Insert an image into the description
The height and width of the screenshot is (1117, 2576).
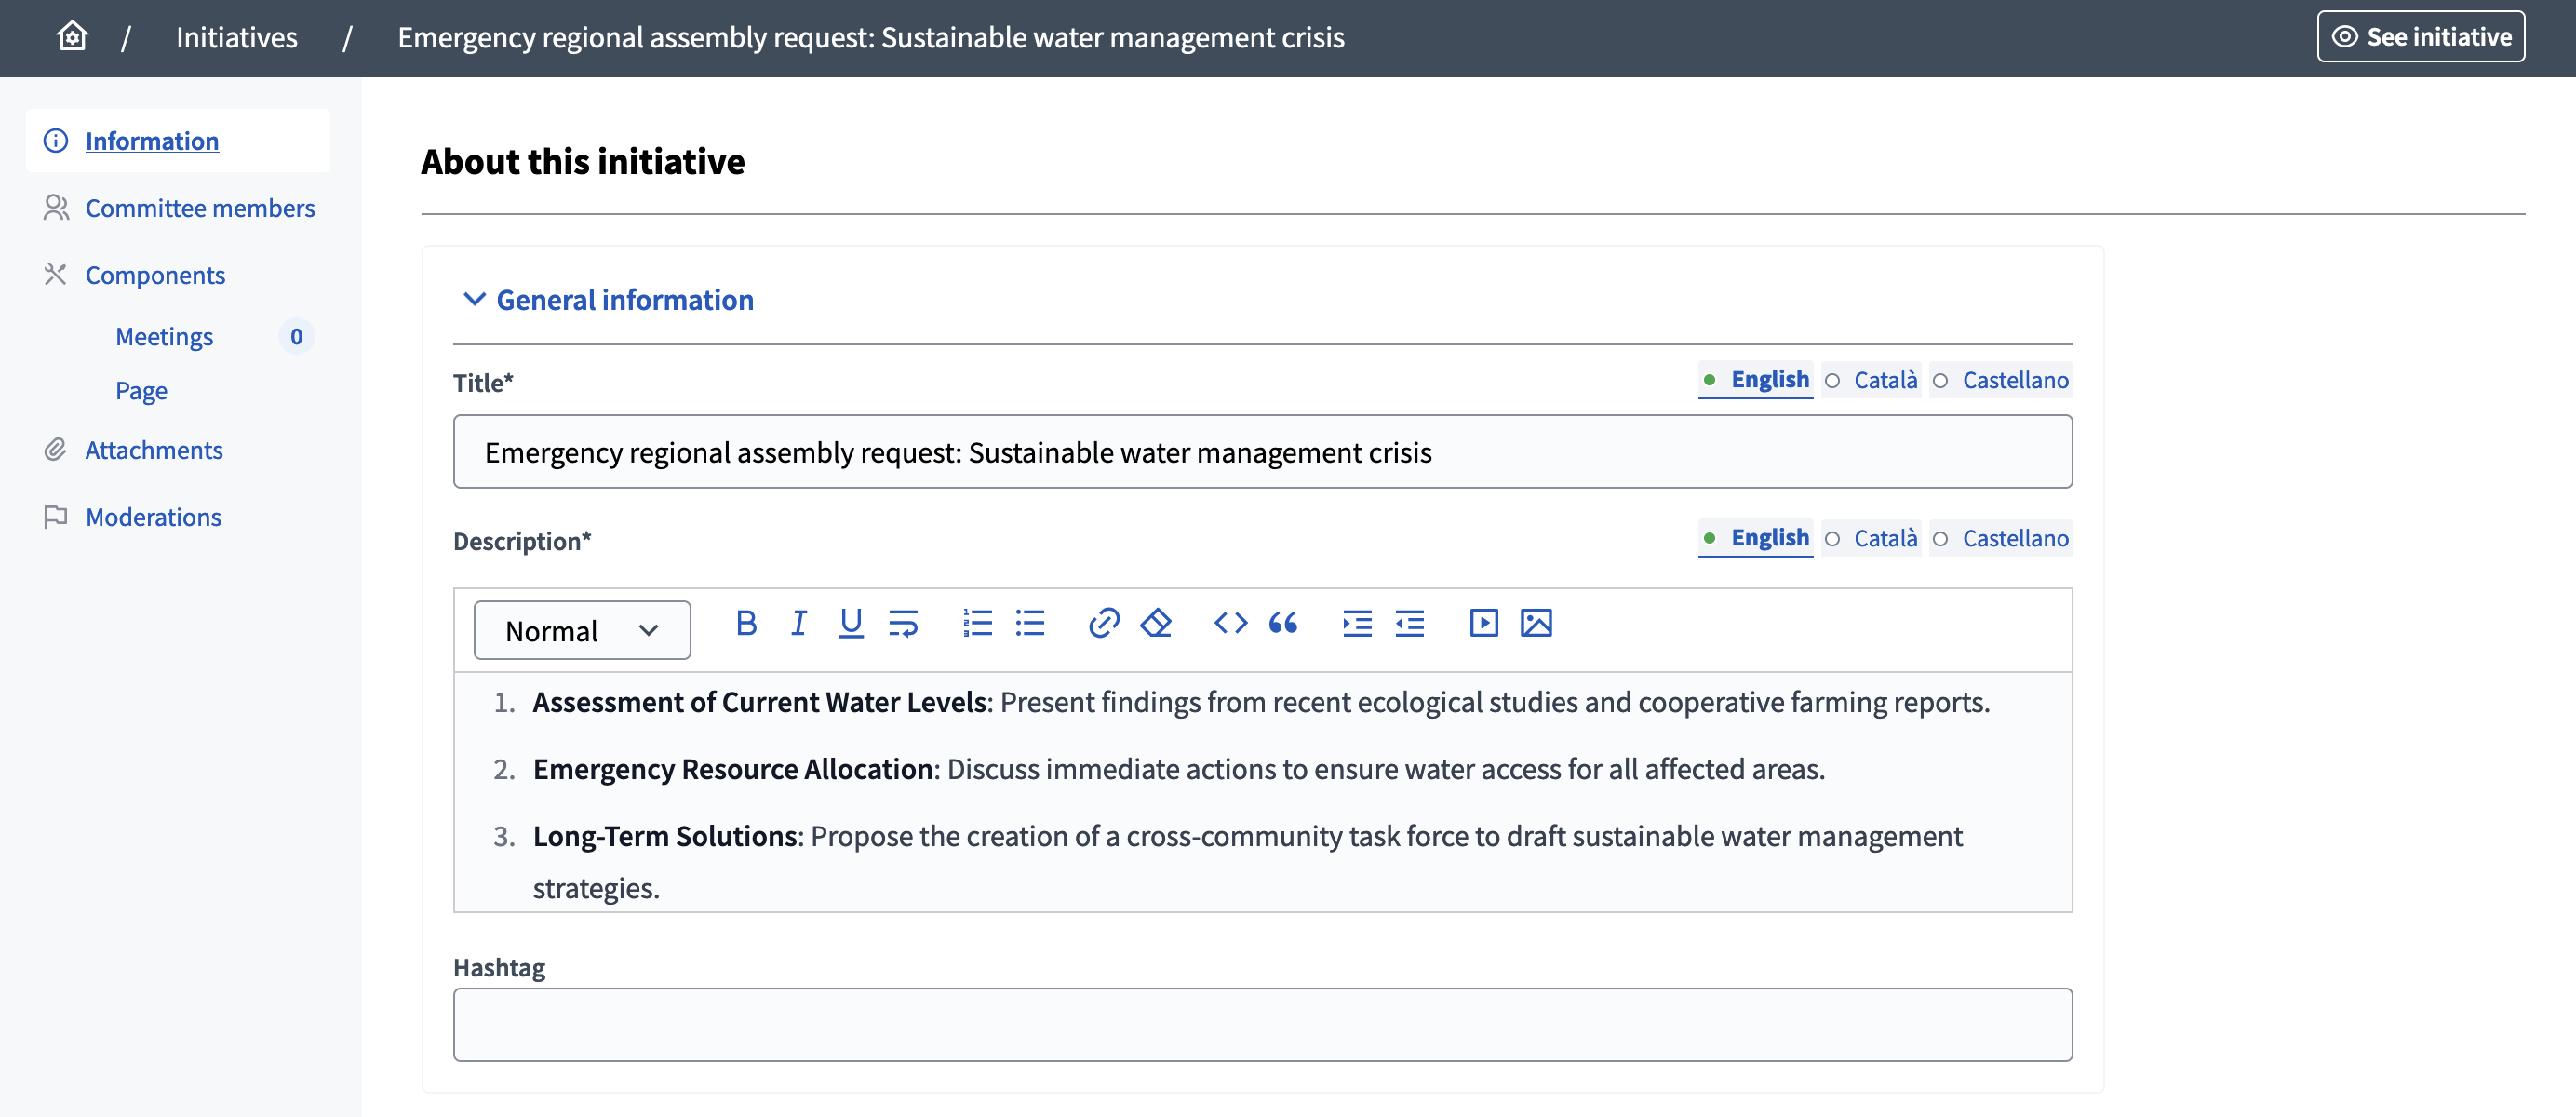click(1537, 623)
